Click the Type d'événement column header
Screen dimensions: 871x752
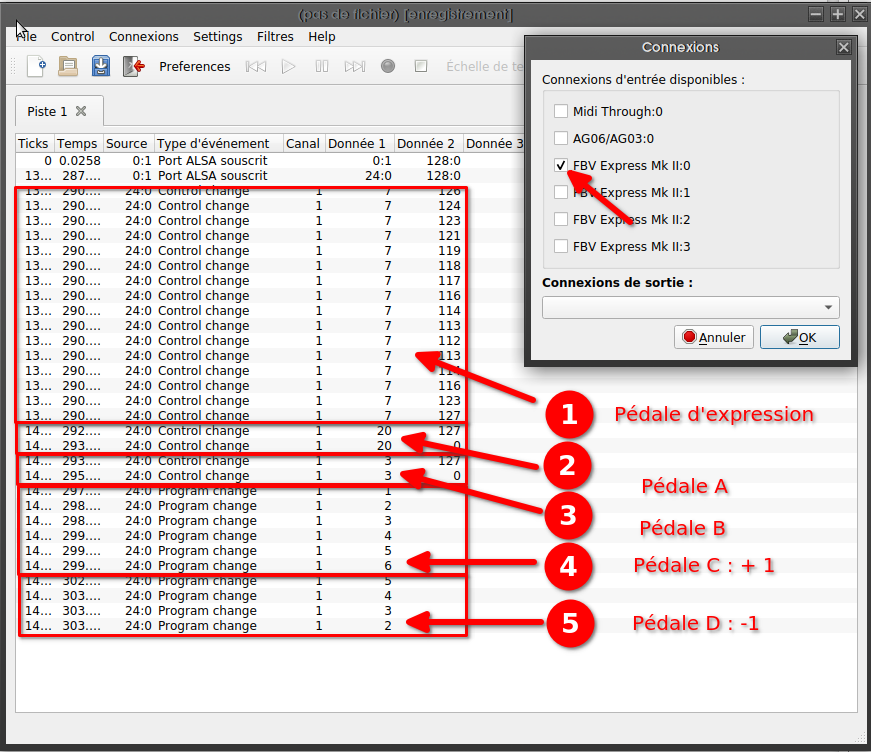point(219,143)
